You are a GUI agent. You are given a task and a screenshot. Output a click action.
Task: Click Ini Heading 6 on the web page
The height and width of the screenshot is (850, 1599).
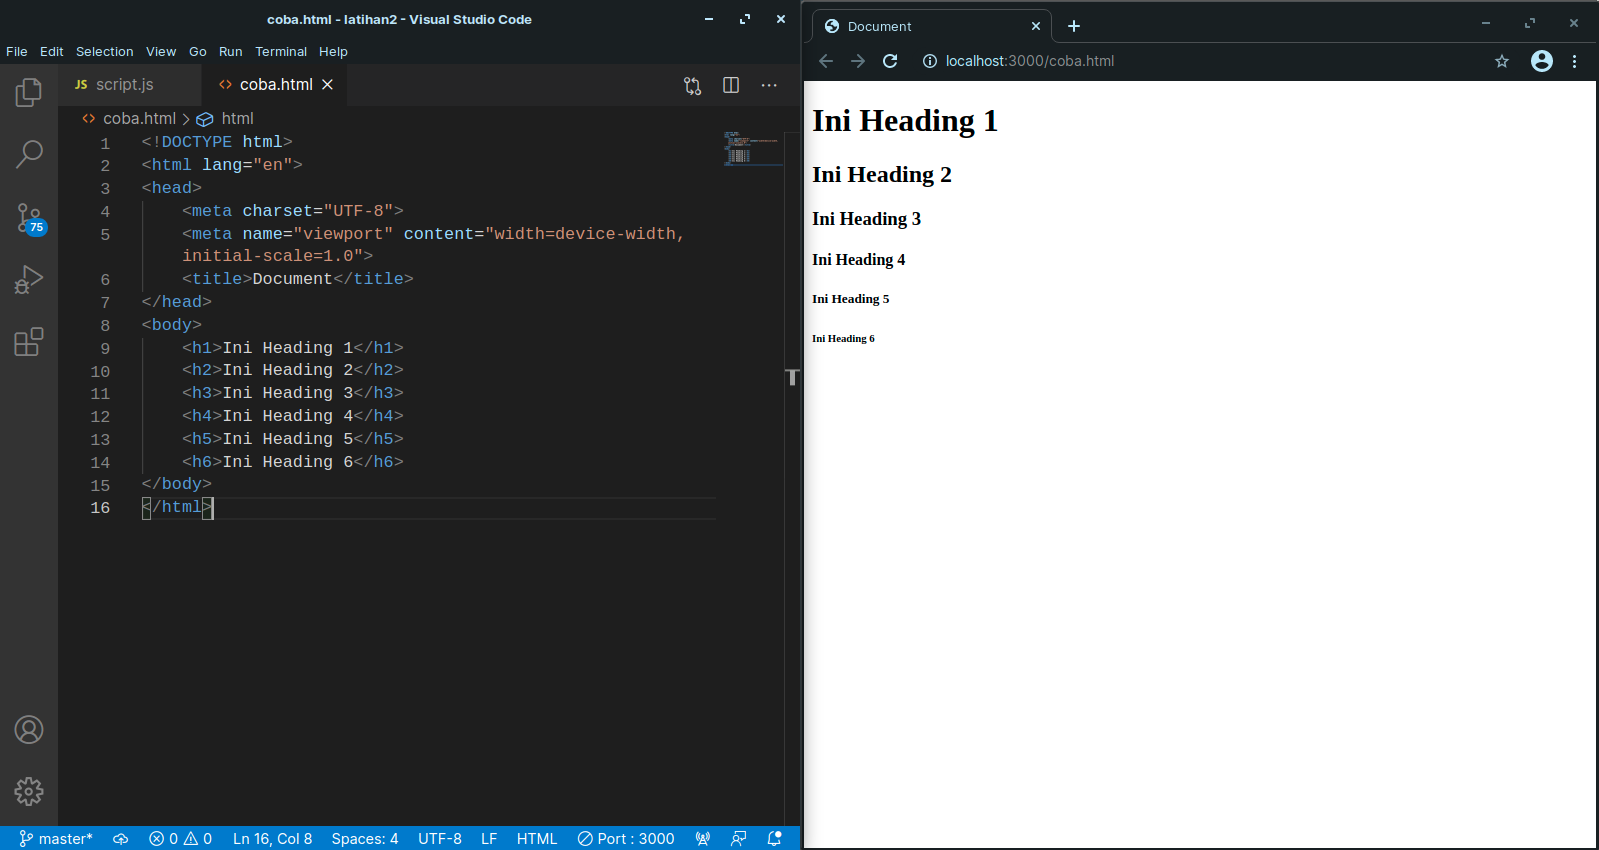pos(843,339)
